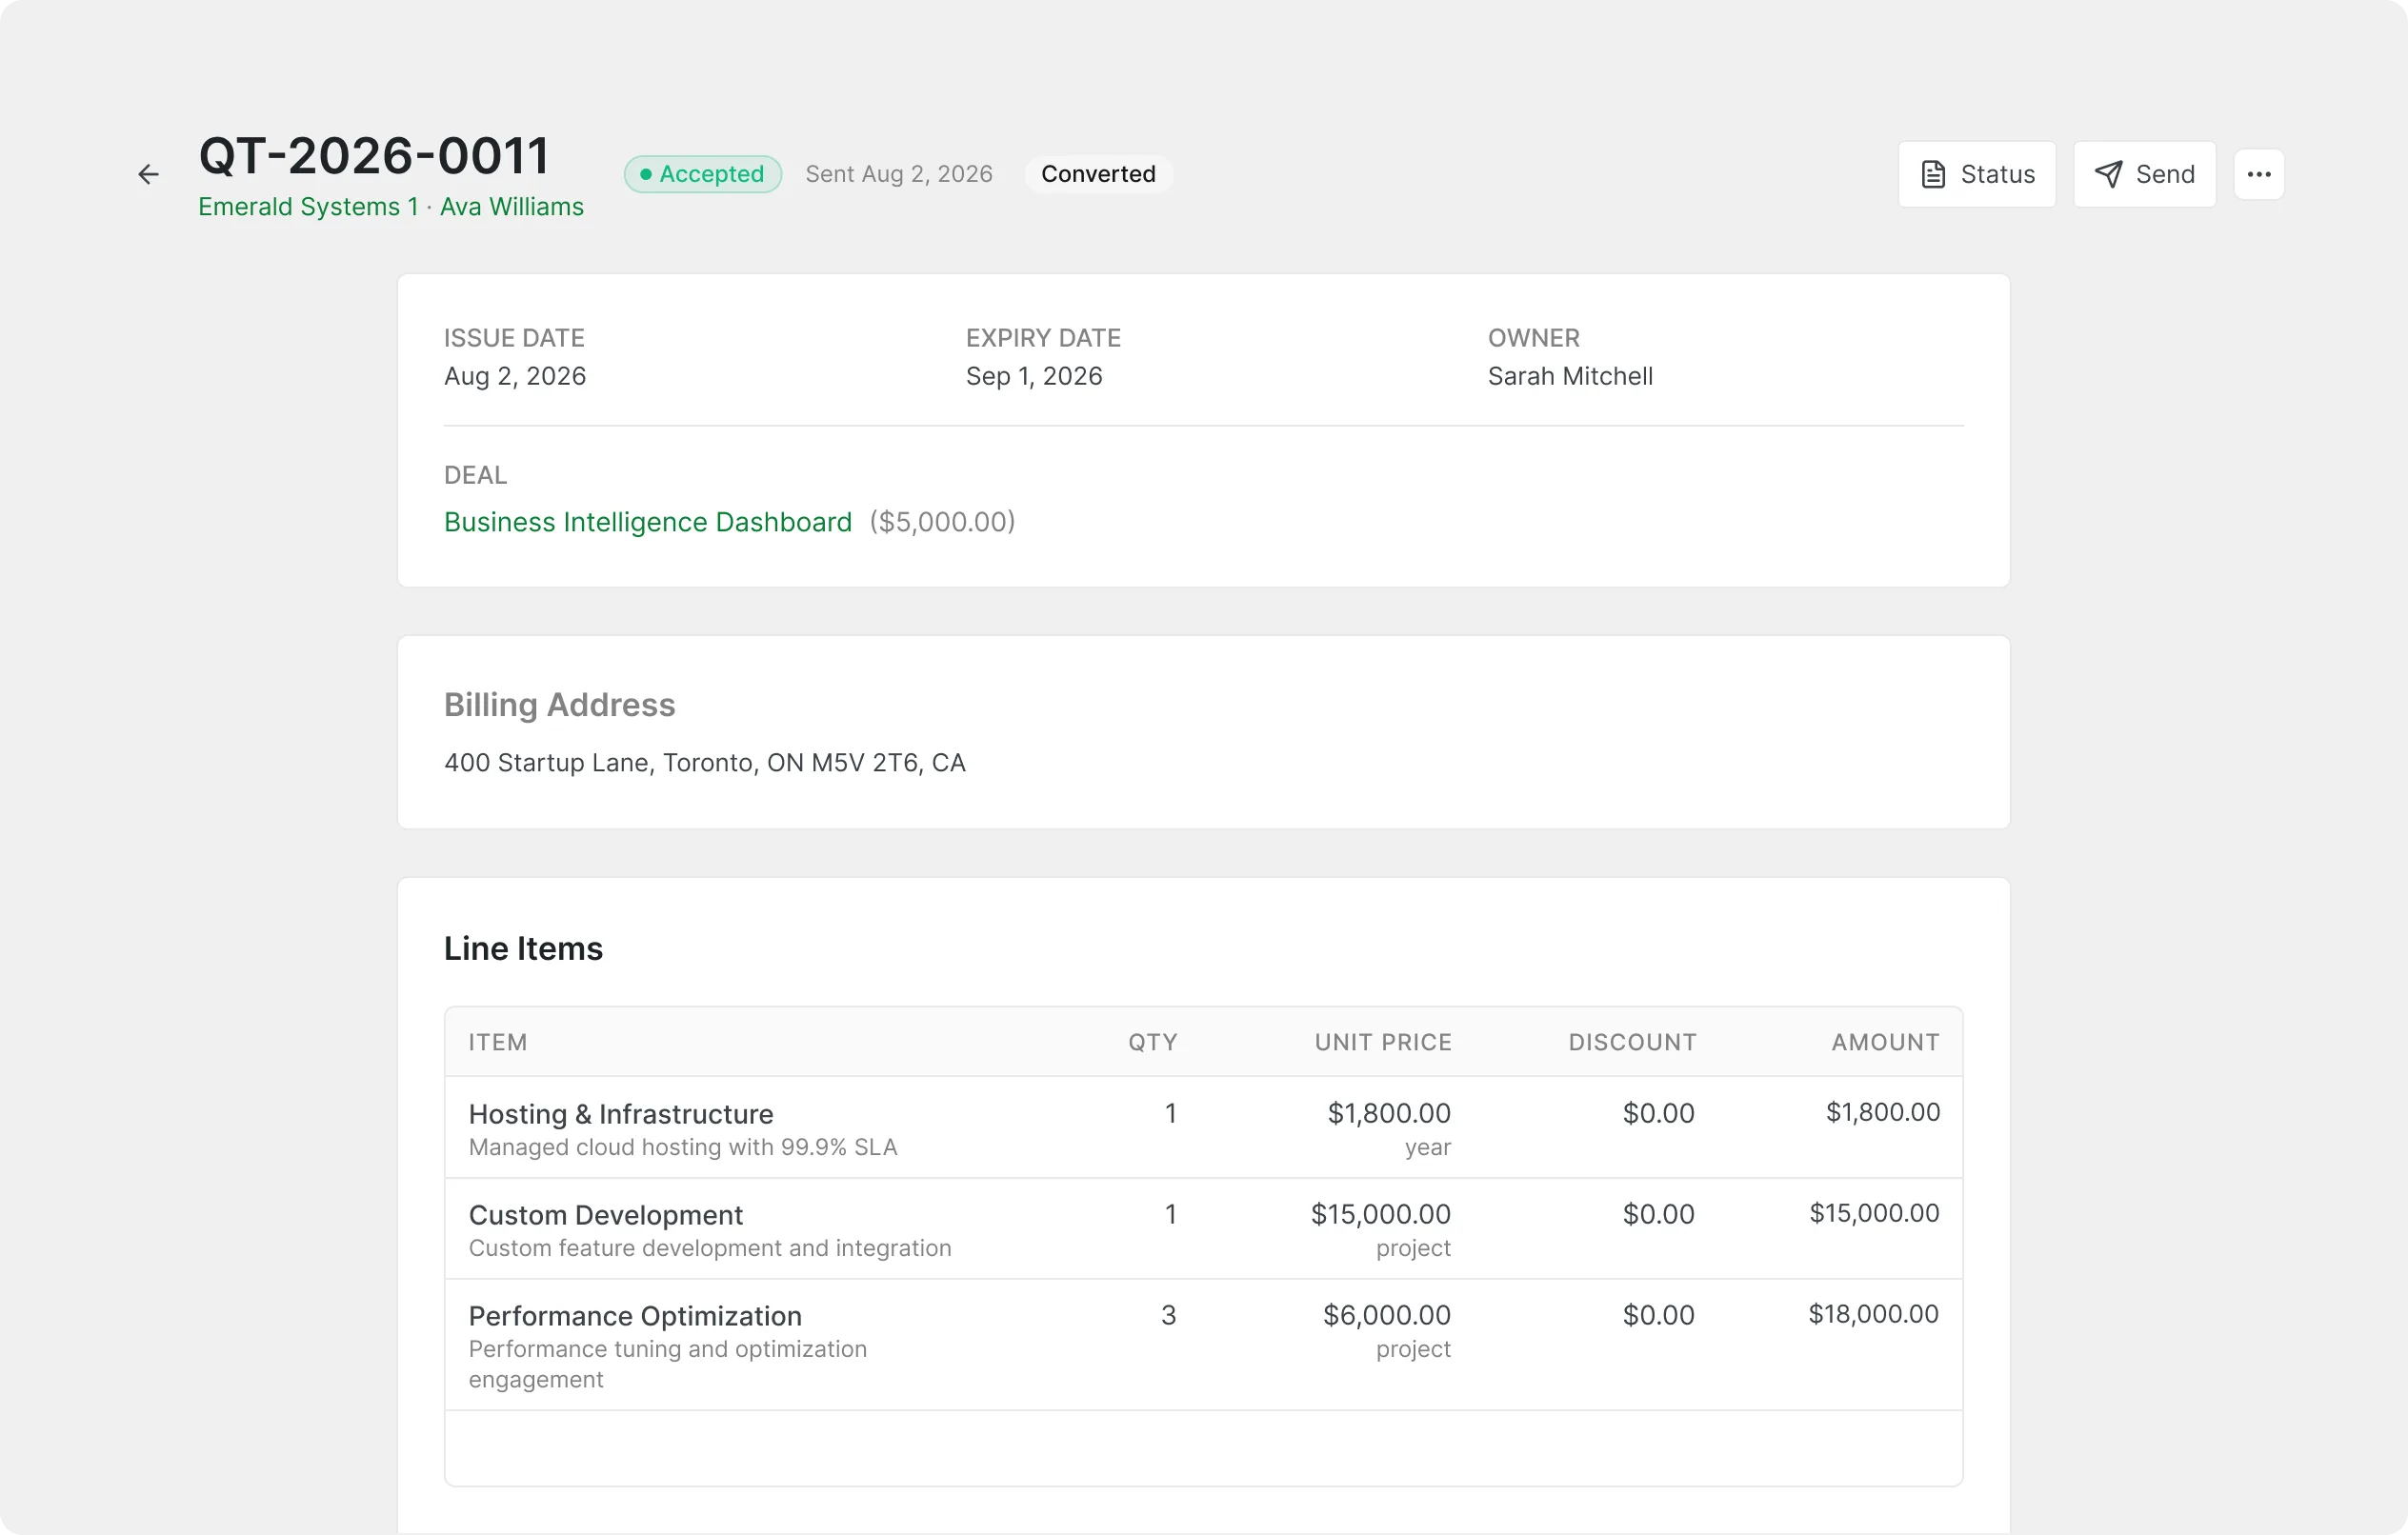Select the quote number QT-2026-0011 heading
Viewport: 2408px width, 1535px height.
374,156
